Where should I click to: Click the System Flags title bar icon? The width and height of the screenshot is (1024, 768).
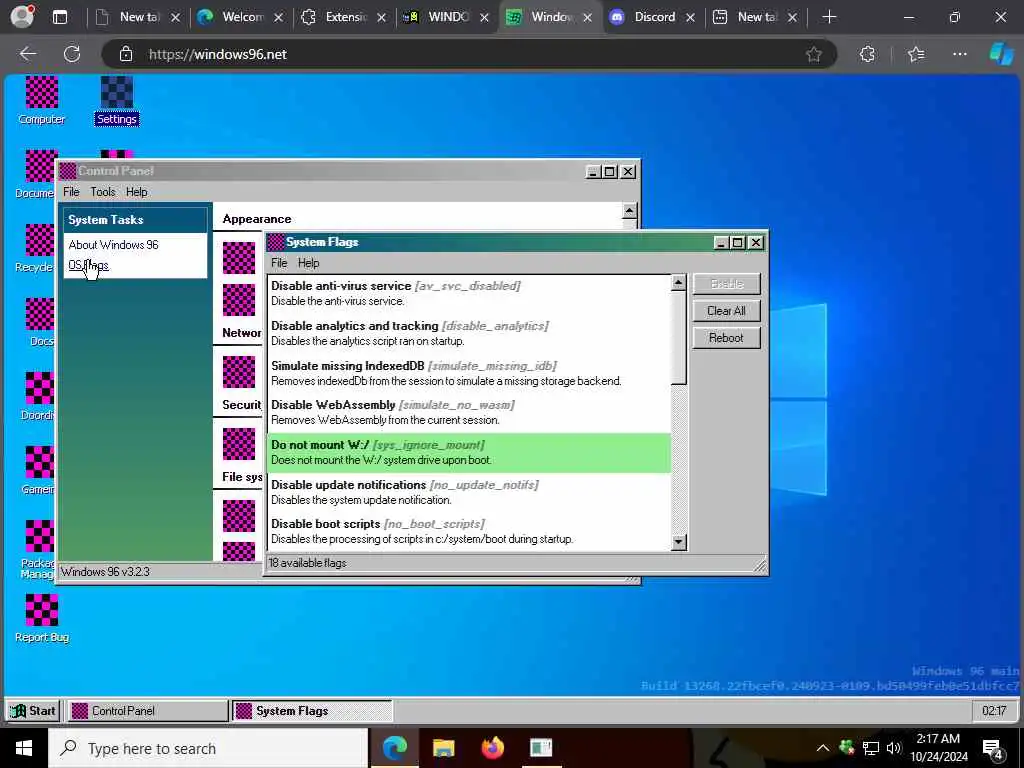(x=276, y=242)
